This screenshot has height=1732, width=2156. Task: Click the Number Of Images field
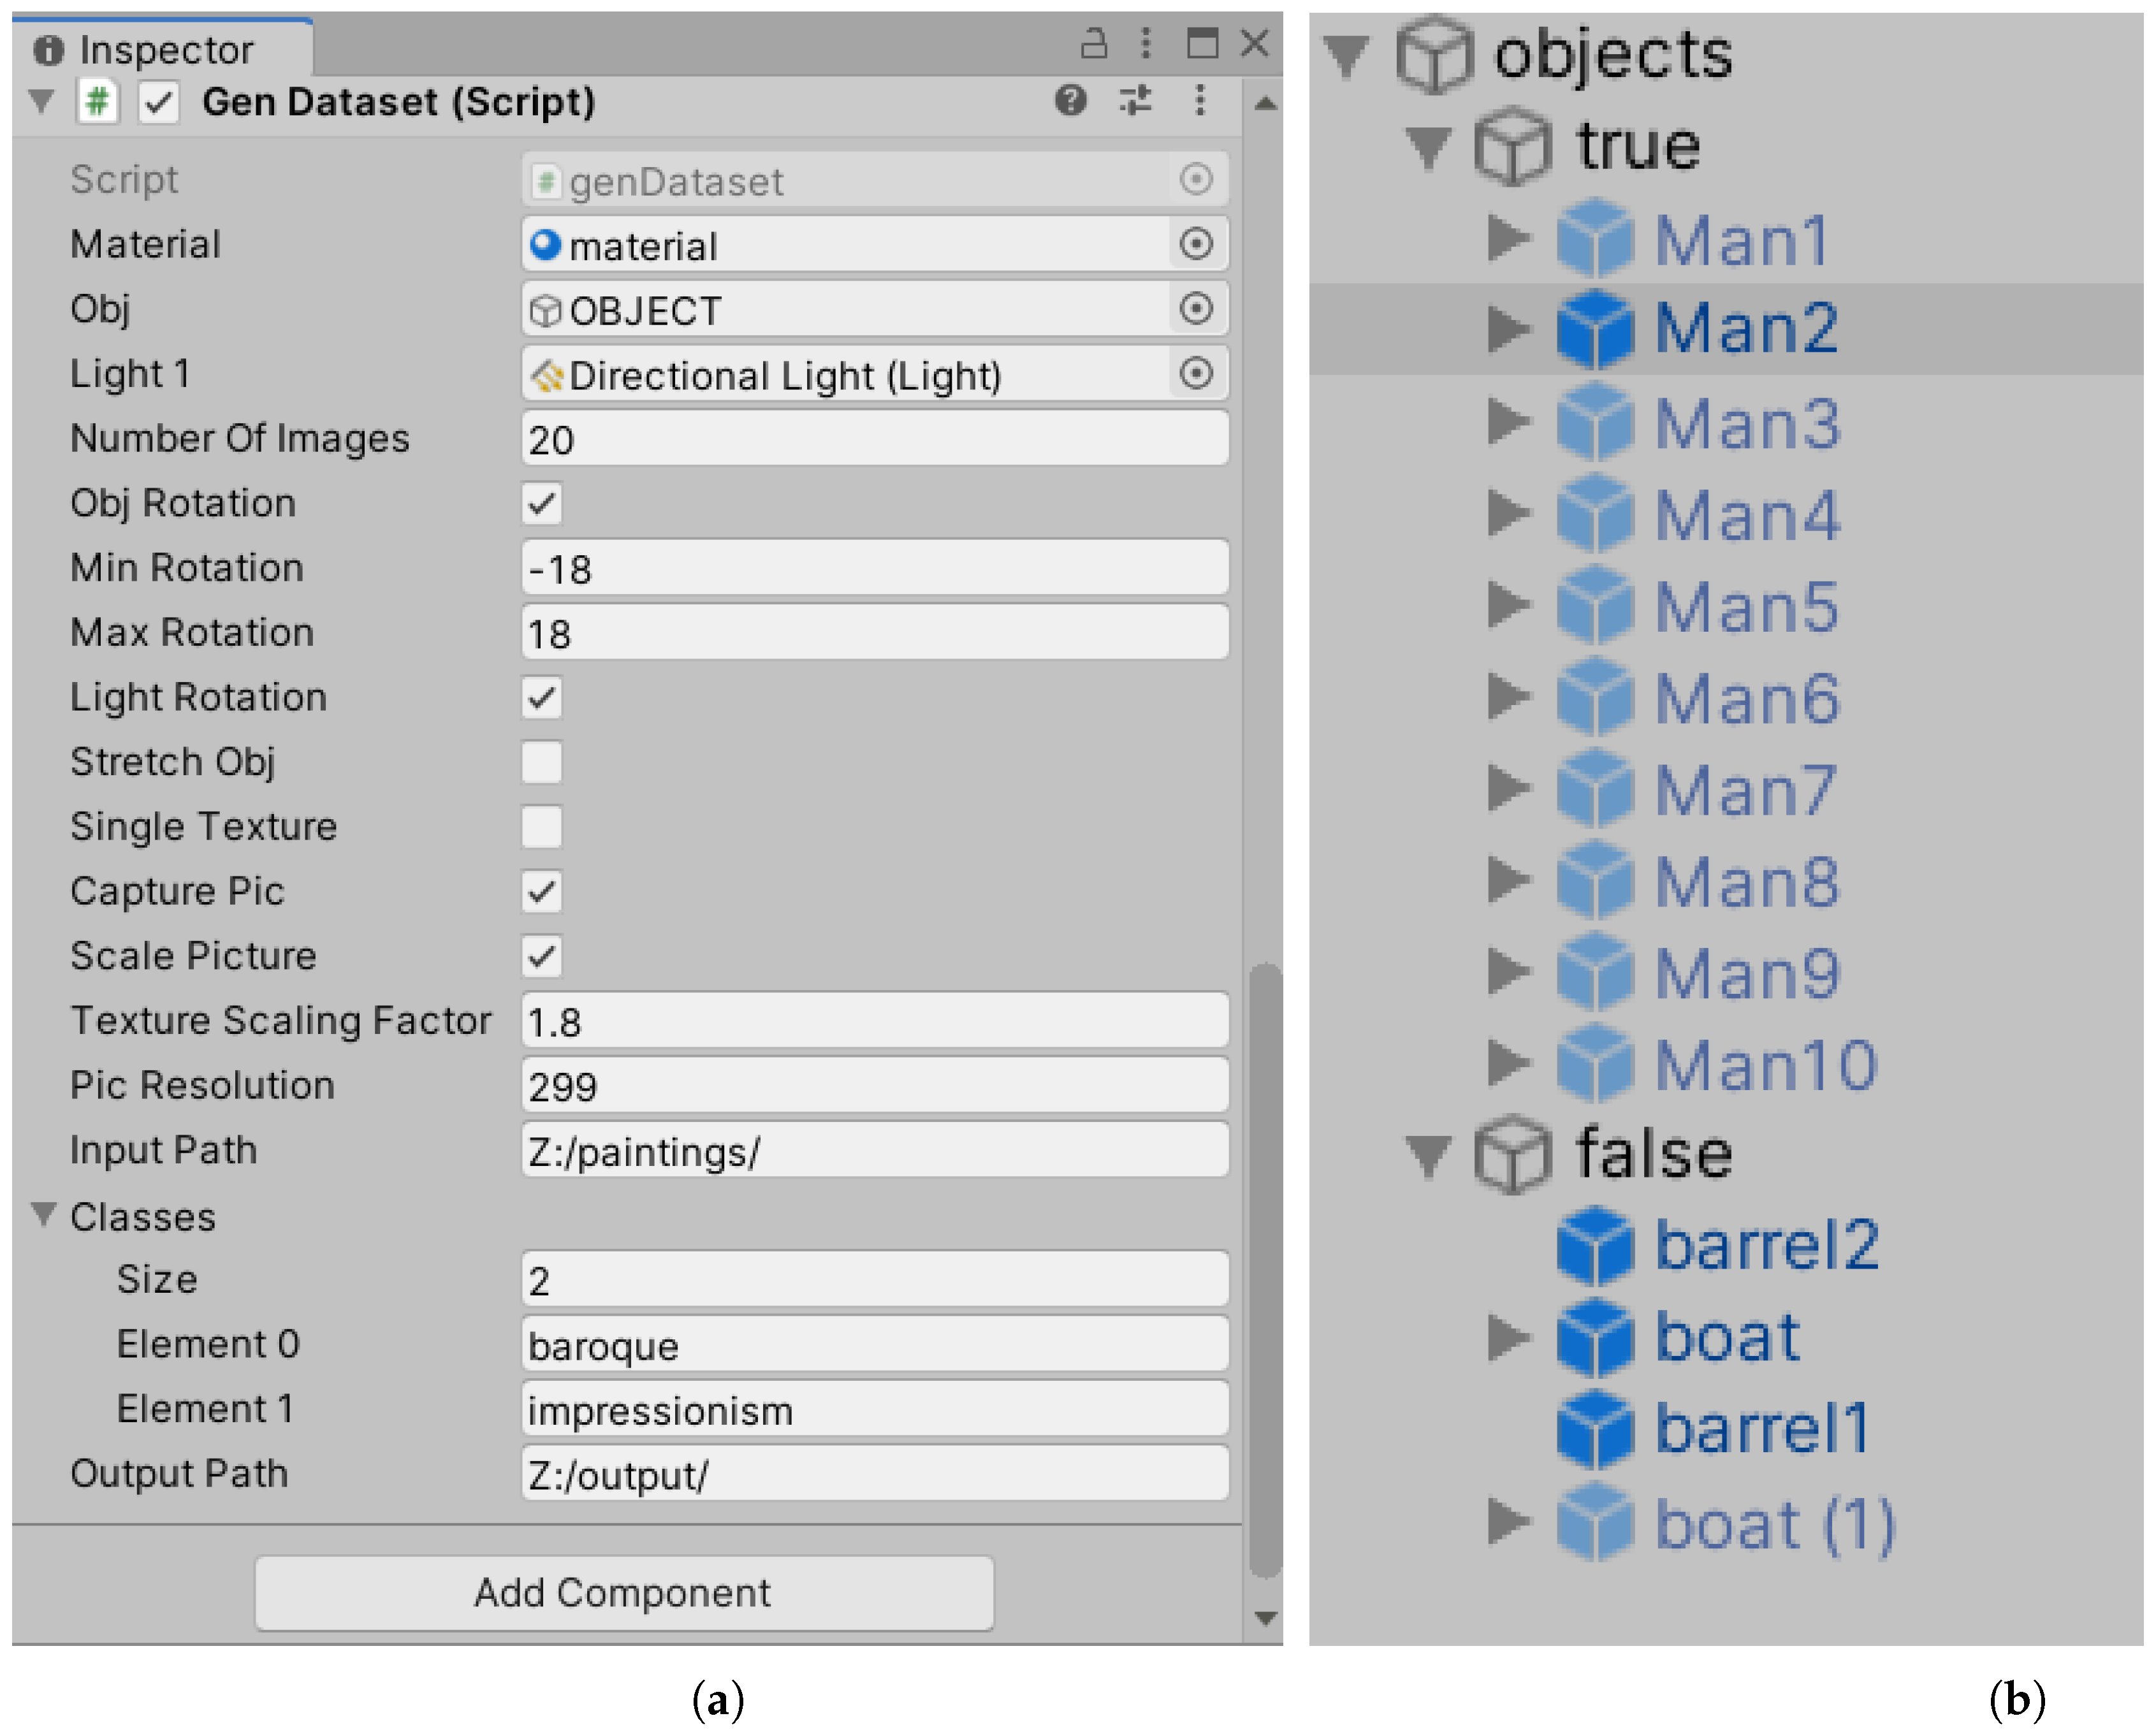(x=874, y=439)
